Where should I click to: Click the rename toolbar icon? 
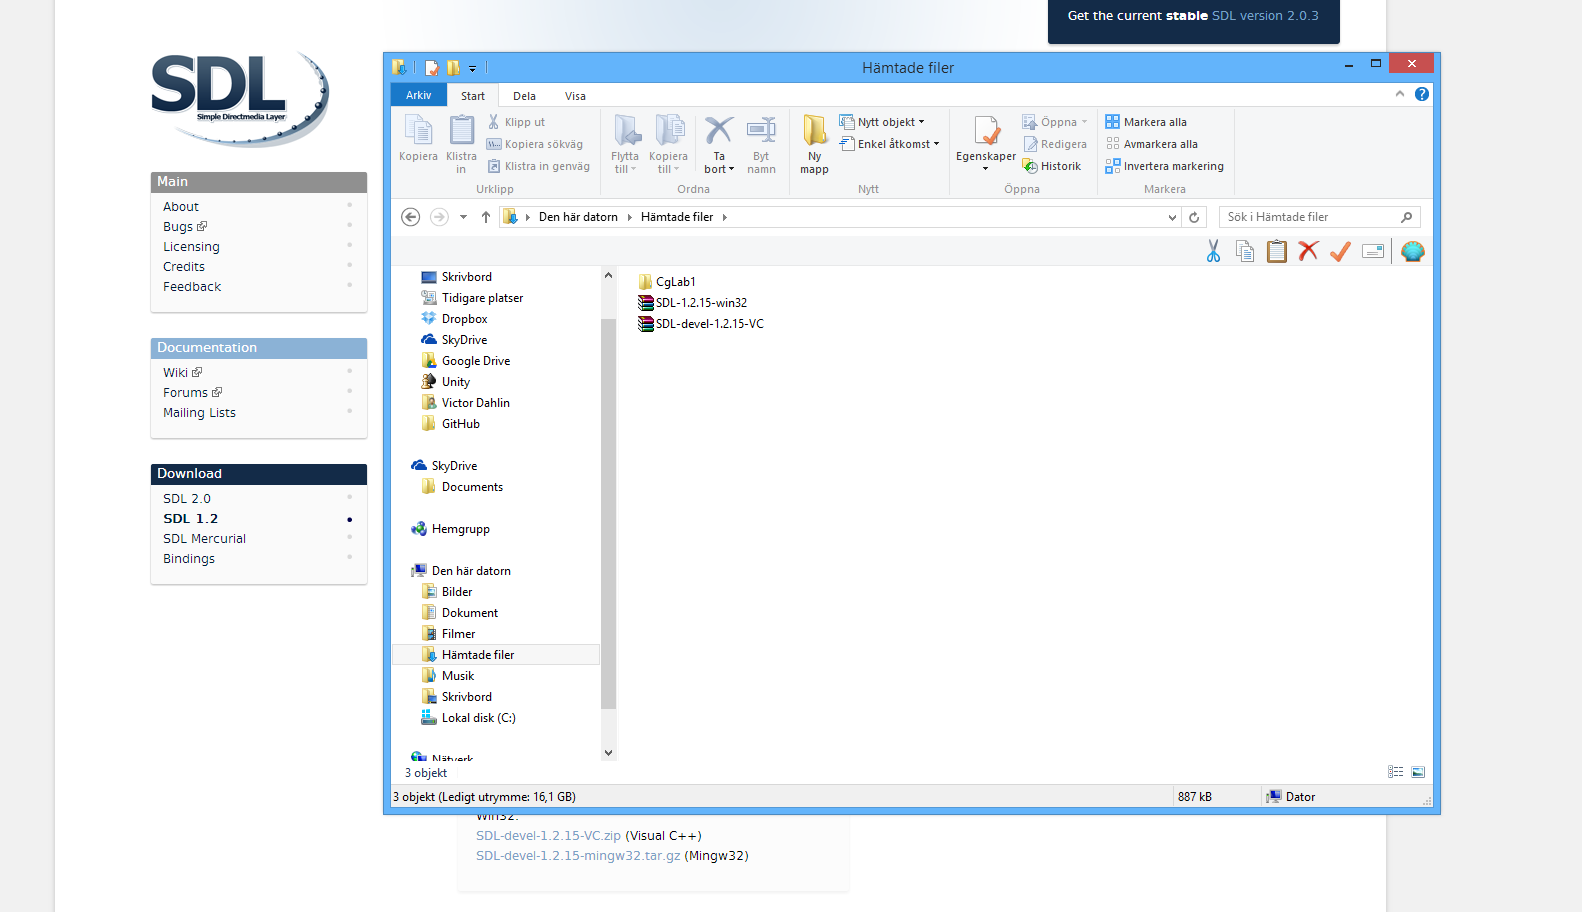[1373, 251]
